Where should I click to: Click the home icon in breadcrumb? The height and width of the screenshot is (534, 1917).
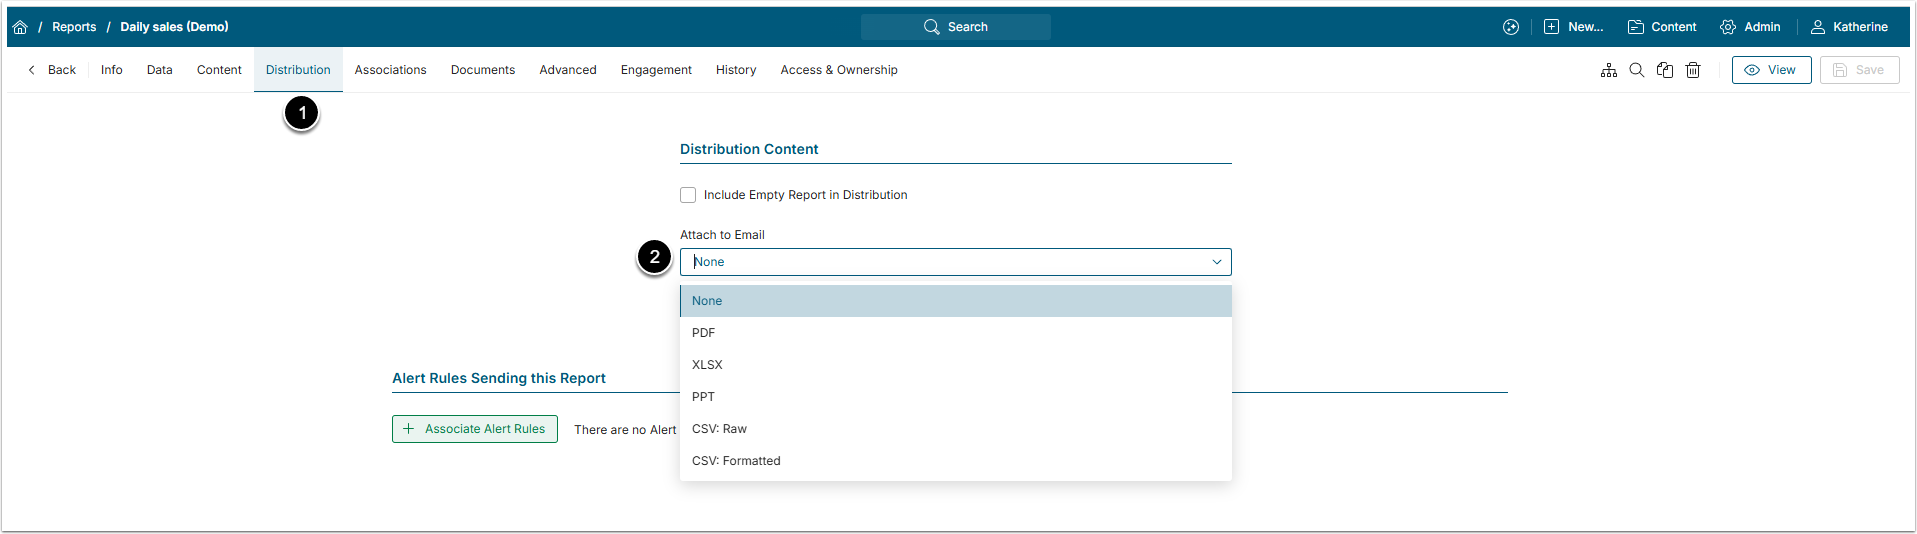[x=20, y=27]
